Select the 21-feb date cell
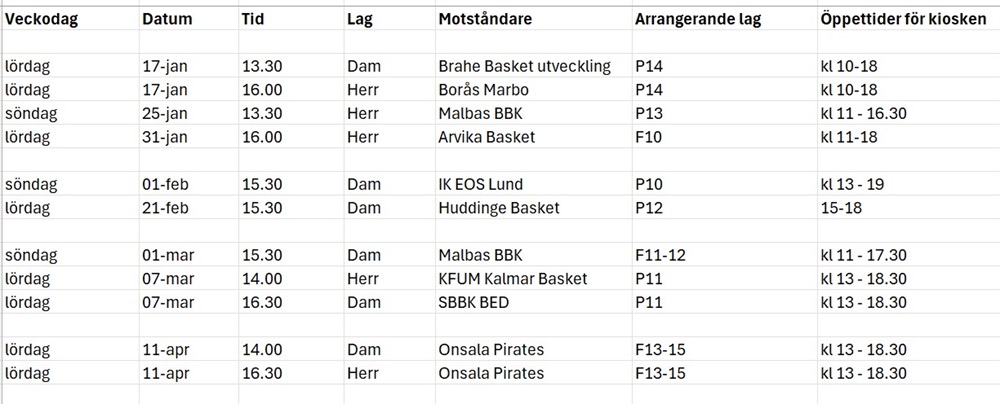This screenshot has width=1000, height=404. tap(165, 208)
